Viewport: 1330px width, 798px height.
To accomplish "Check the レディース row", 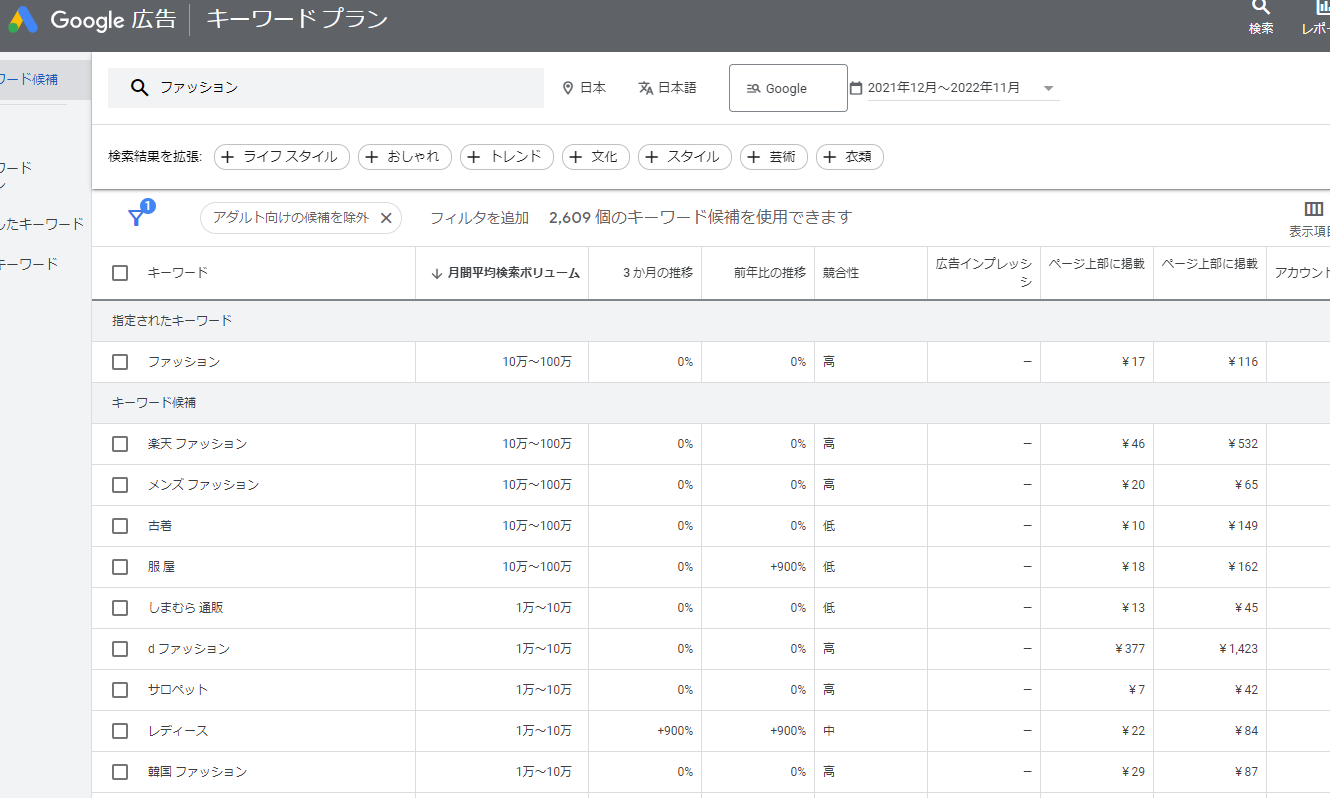I will pos(120,731).
